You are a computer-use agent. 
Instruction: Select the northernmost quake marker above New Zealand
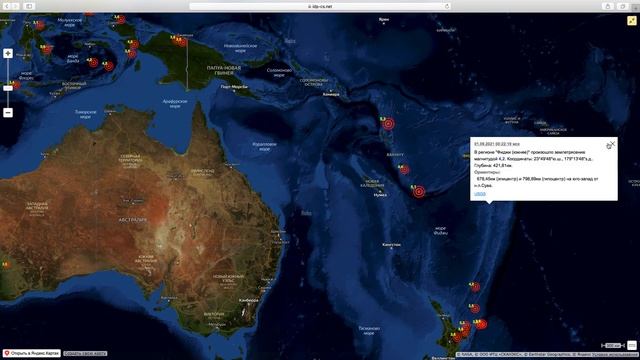click(x=475, y=287)
